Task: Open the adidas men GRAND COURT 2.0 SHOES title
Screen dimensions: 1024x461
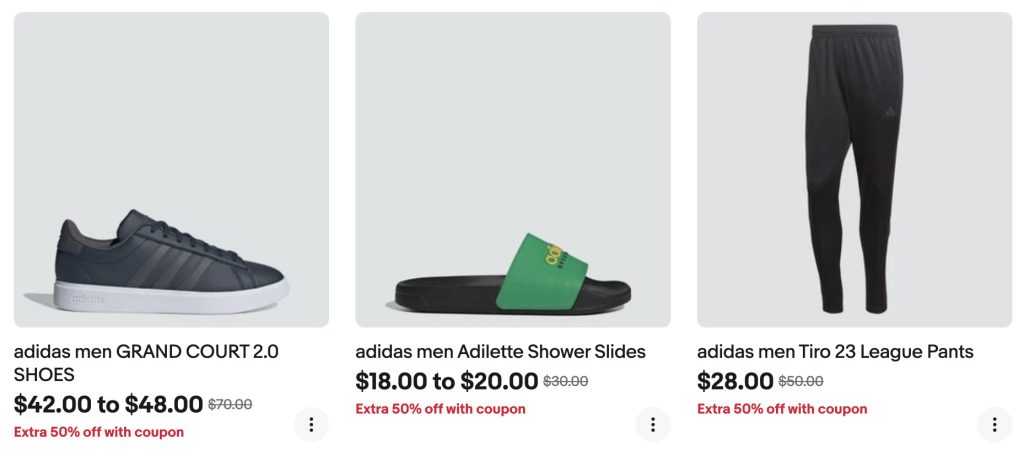Action: (146, 363)
